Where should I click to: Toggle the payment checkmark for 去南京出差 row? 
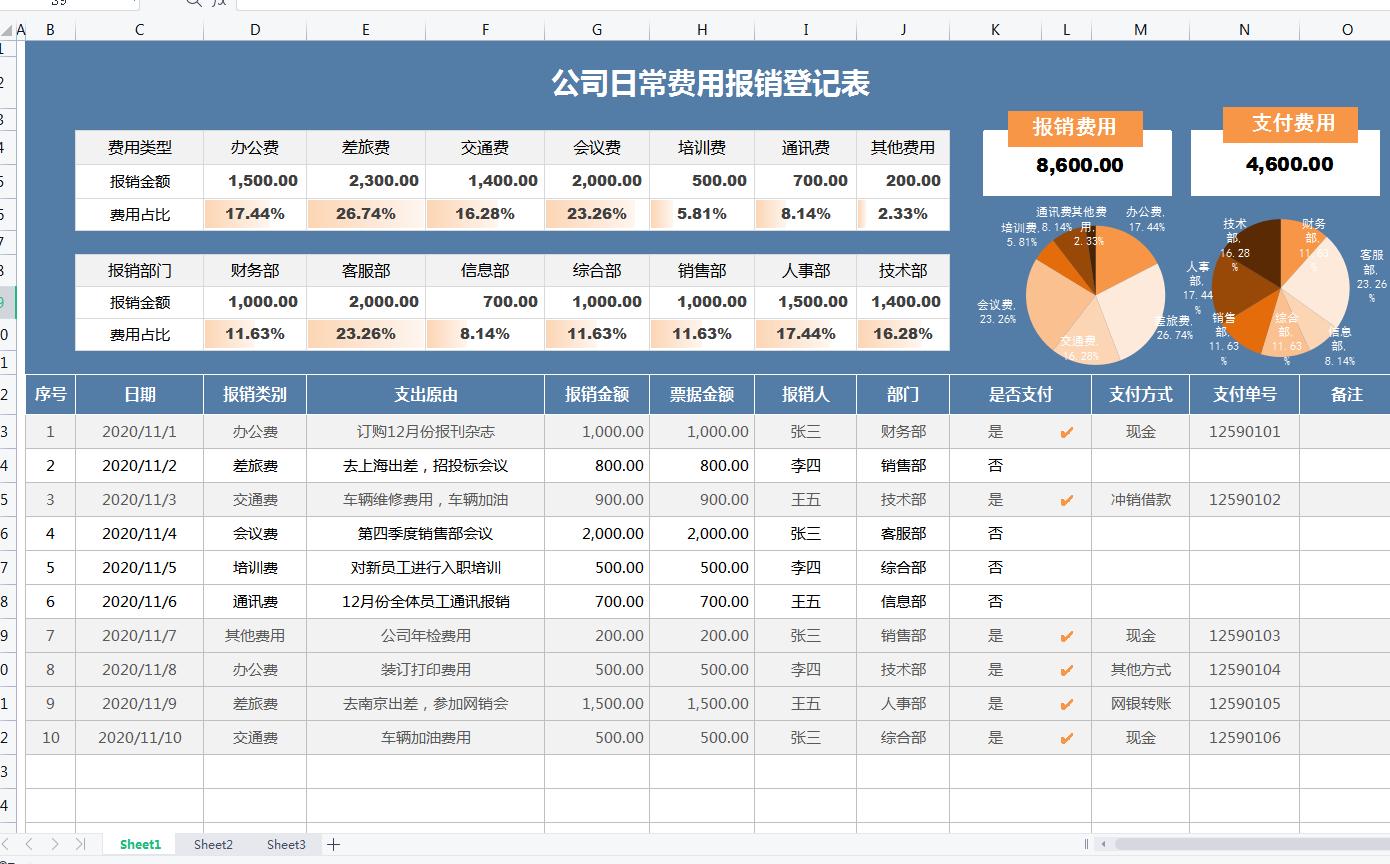coord(1066,703)
